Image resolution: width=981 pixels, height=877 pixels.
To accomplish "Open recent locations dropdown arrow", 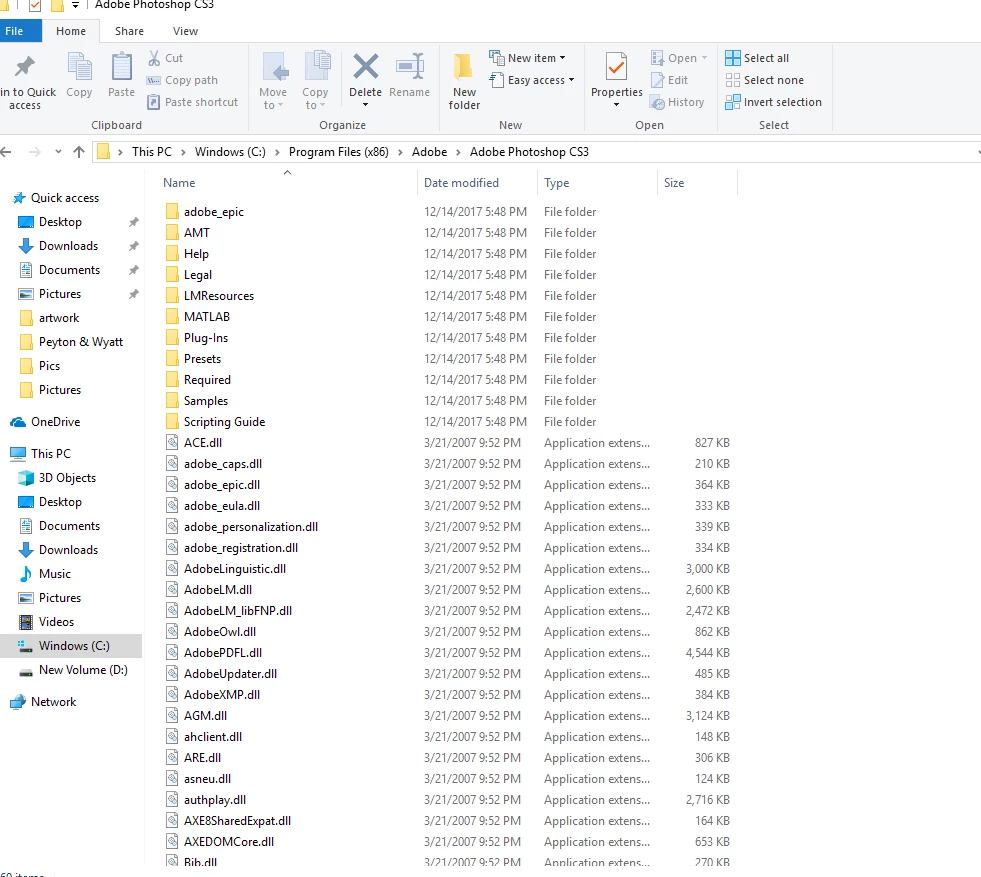I will tap(58, 152).
